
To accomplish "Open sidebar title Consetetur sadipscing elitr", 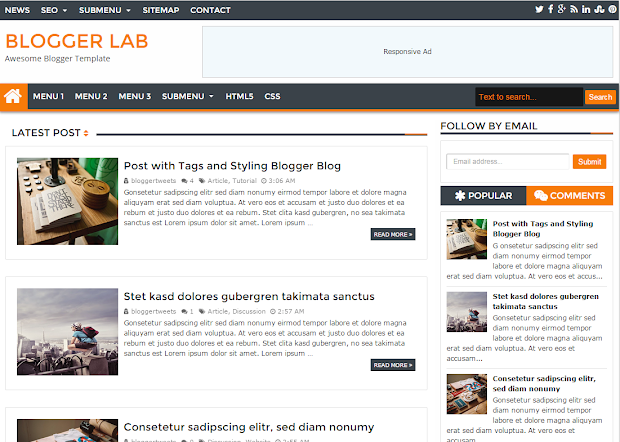I will [544, 383].
